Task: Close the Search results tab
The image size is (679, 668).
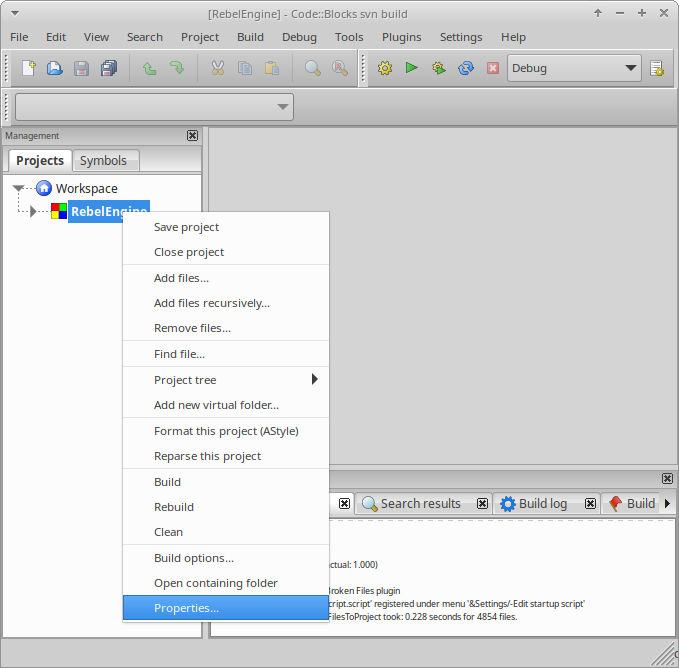Action: (482, 503)
